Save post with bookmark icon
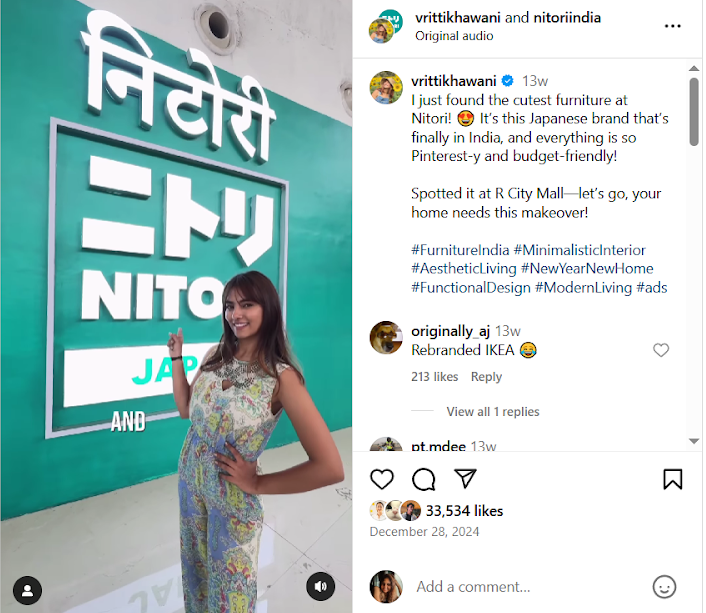This screenshot has width=706, height=613. click(x=673, y=479)
